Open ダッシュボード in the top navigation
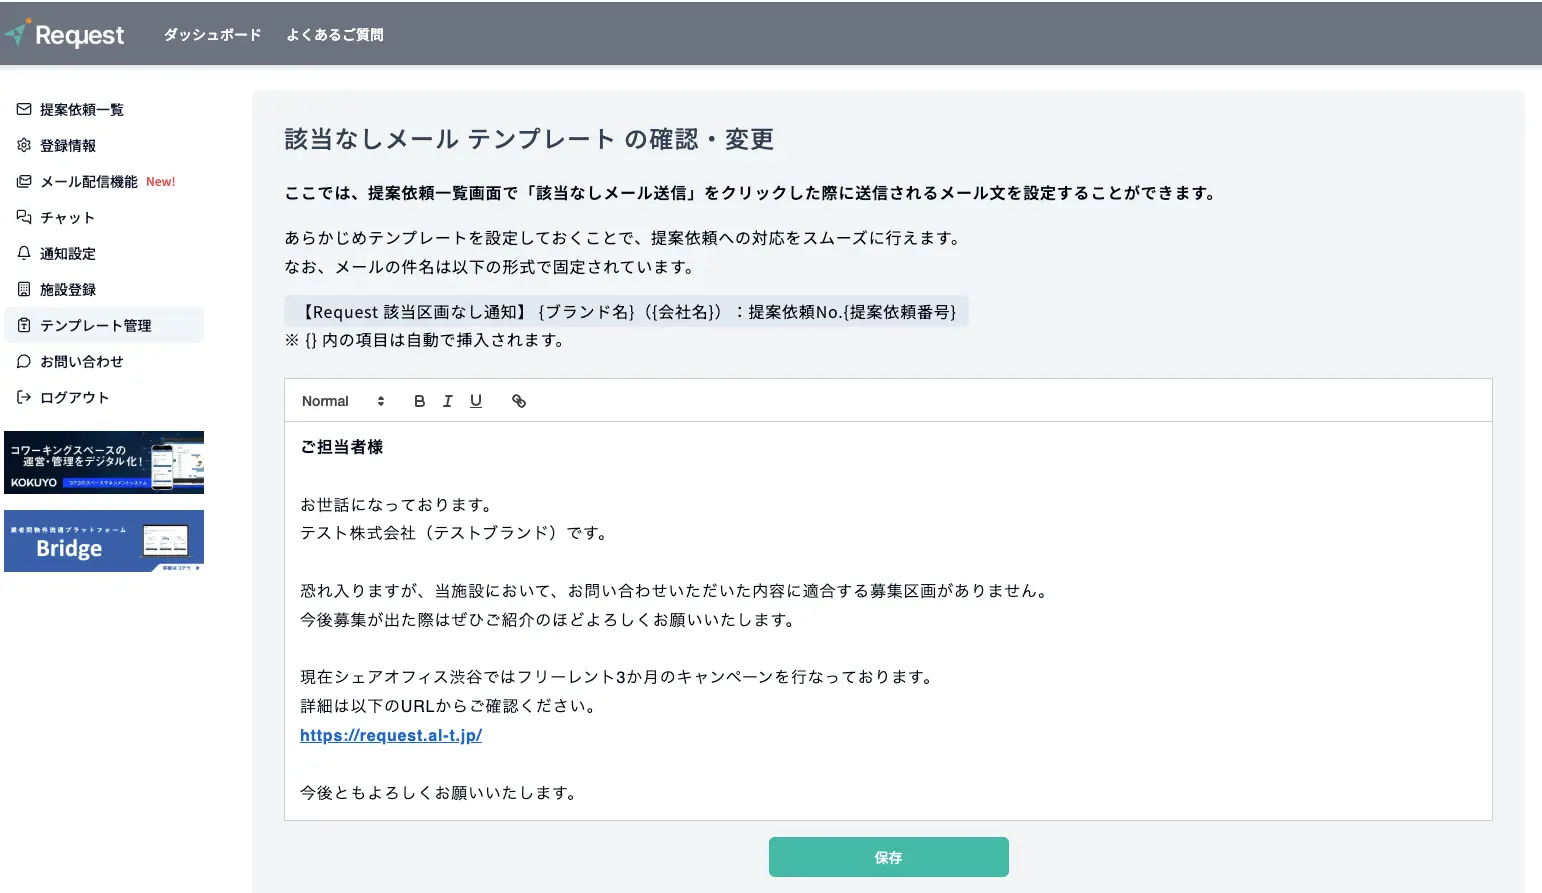This screenshot has height=893, width=1542. [212, 35]
